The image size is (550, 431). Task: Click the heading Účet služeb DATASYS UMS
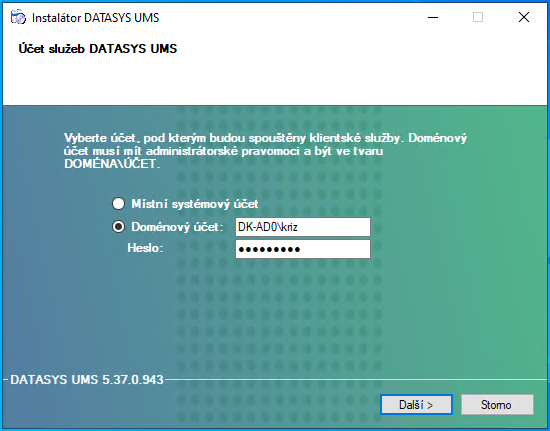(x=98, y=48)
